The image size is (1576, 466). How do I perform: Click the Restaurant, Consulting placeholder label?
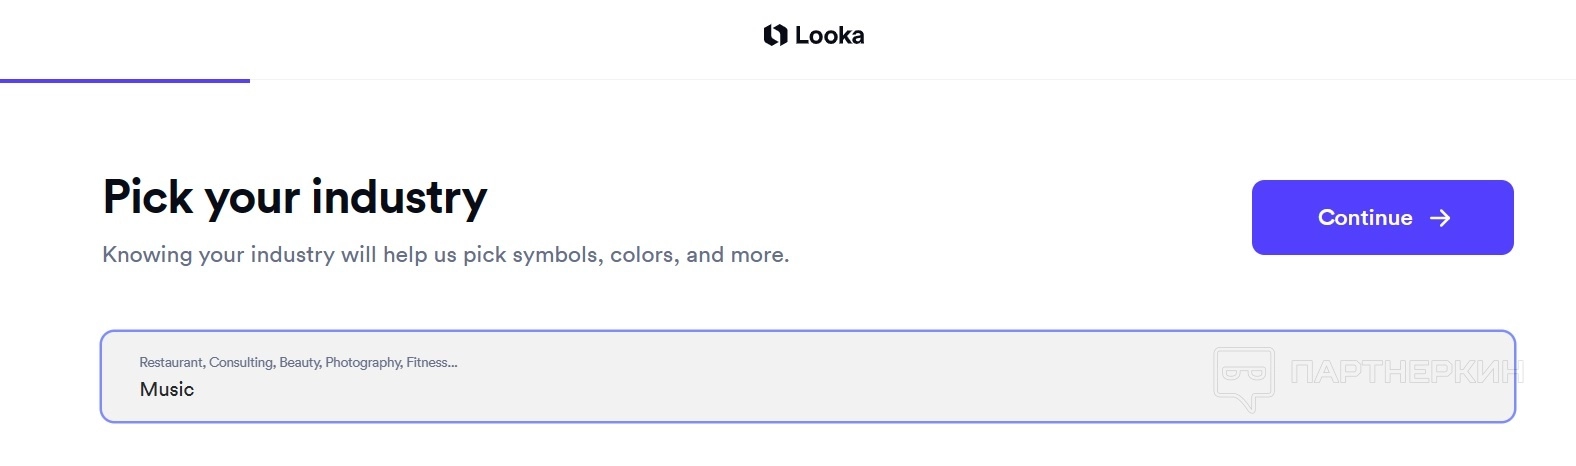pos(205,362)
